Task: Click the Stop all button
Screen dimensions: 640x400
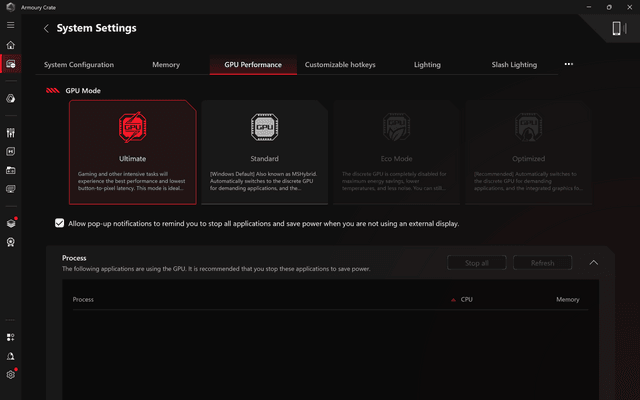Action: click(477, 263)
